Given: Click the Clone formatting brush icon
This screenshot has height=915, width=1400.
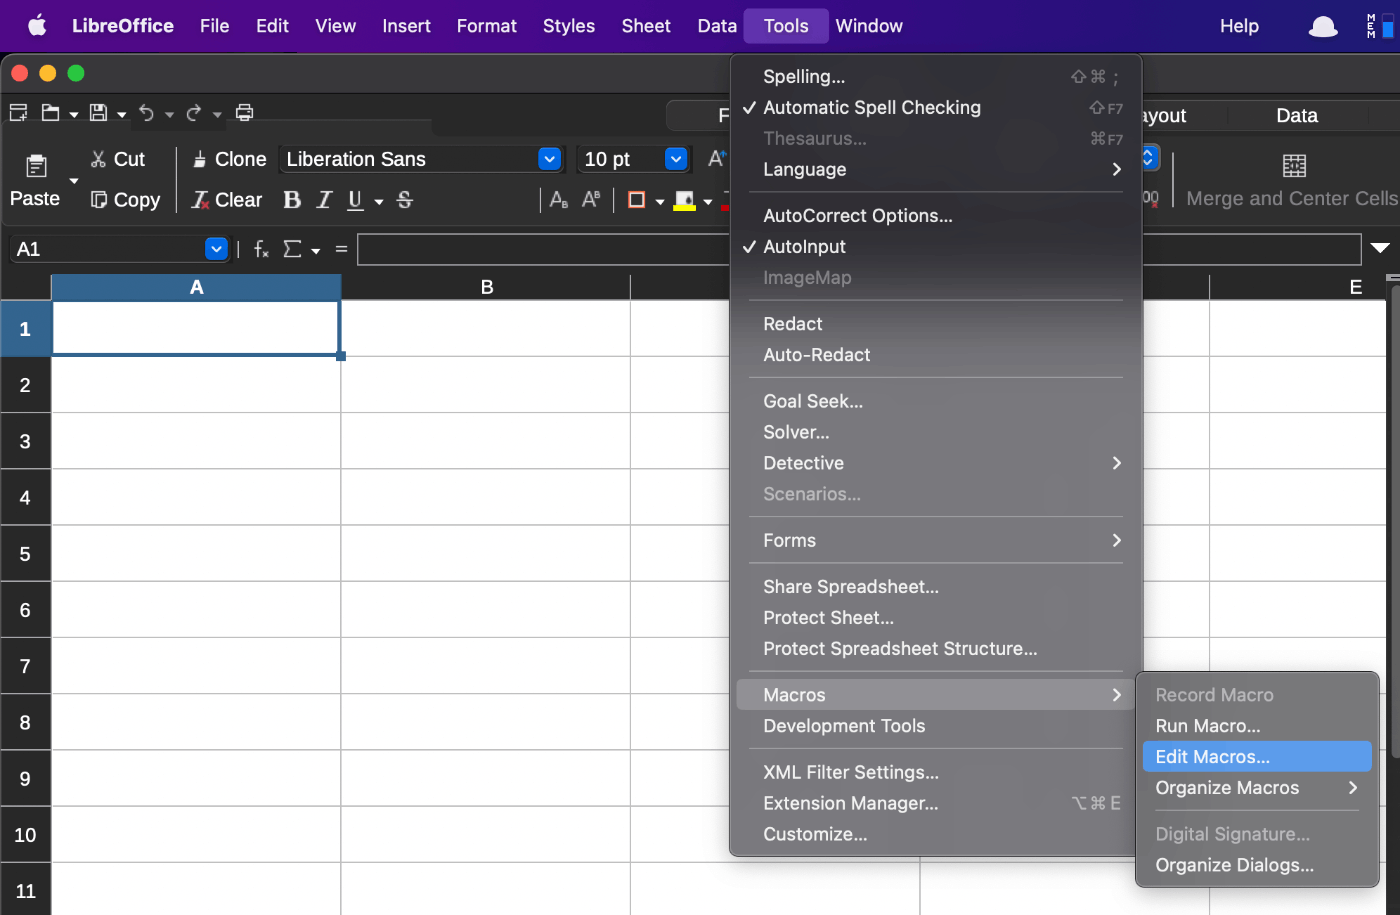Looking at the screenshot, I should (x=199, y=160).
